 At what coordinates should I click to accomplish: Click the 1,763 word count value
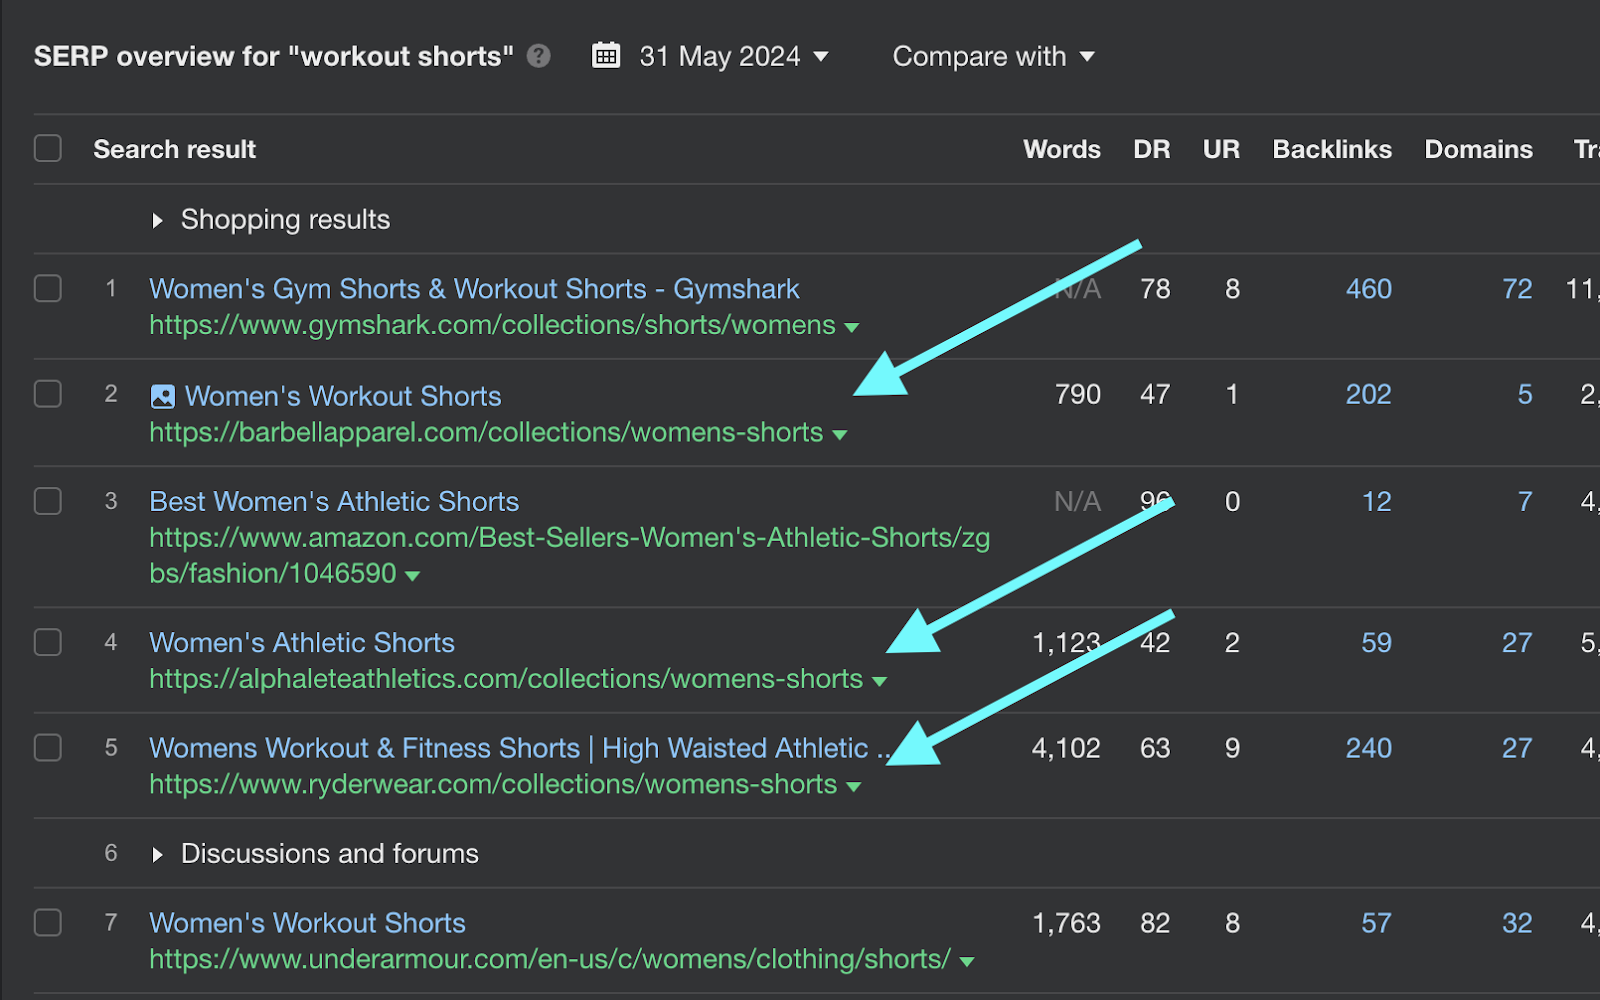pyautogui.click(x=1066, y=923)
